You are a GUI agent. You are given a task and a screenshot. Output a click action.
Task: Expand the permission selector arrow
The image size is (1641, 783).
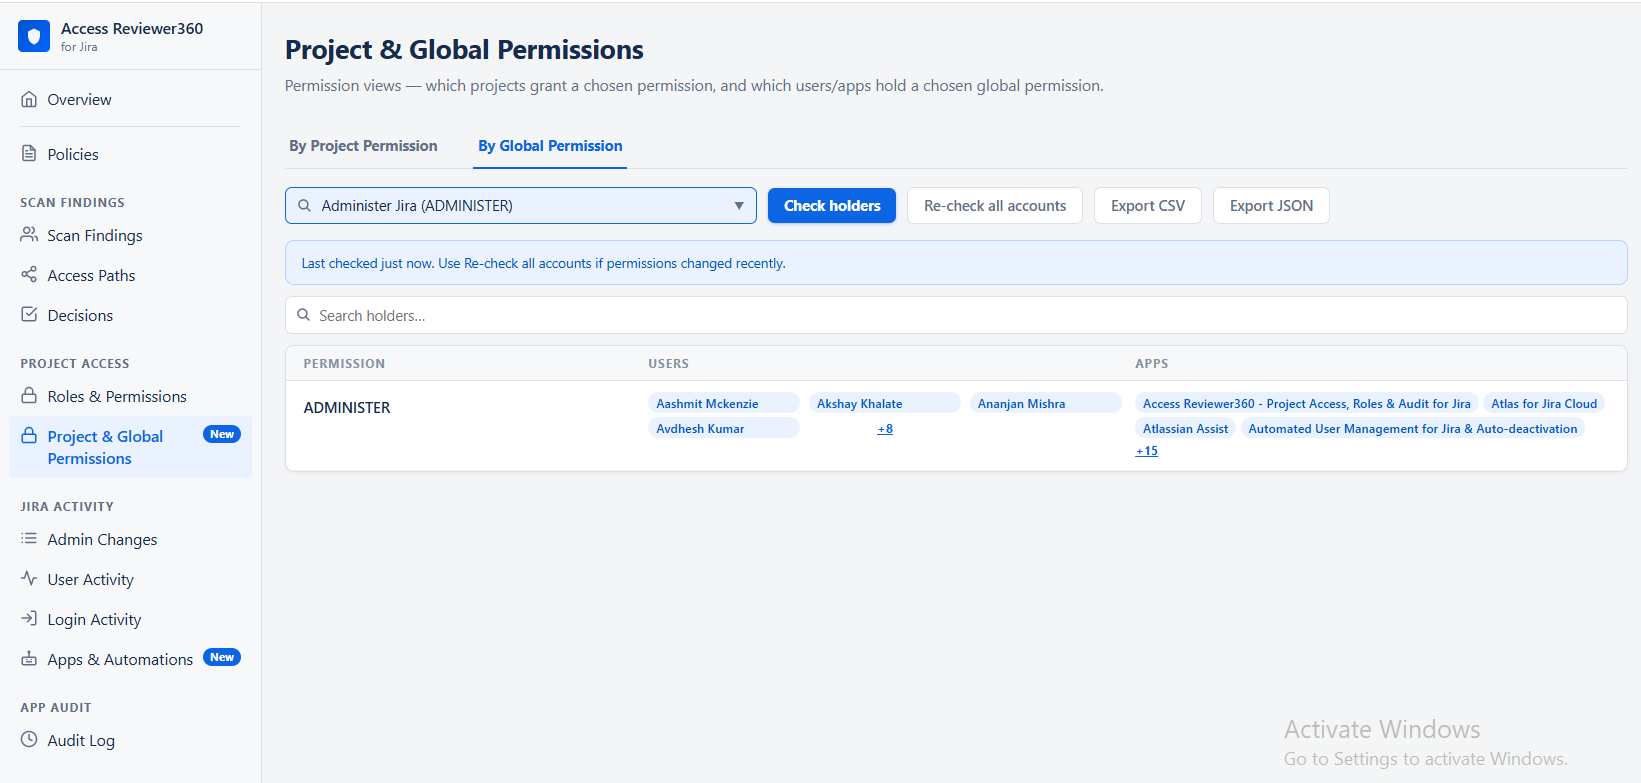click(x=739, y=206)
